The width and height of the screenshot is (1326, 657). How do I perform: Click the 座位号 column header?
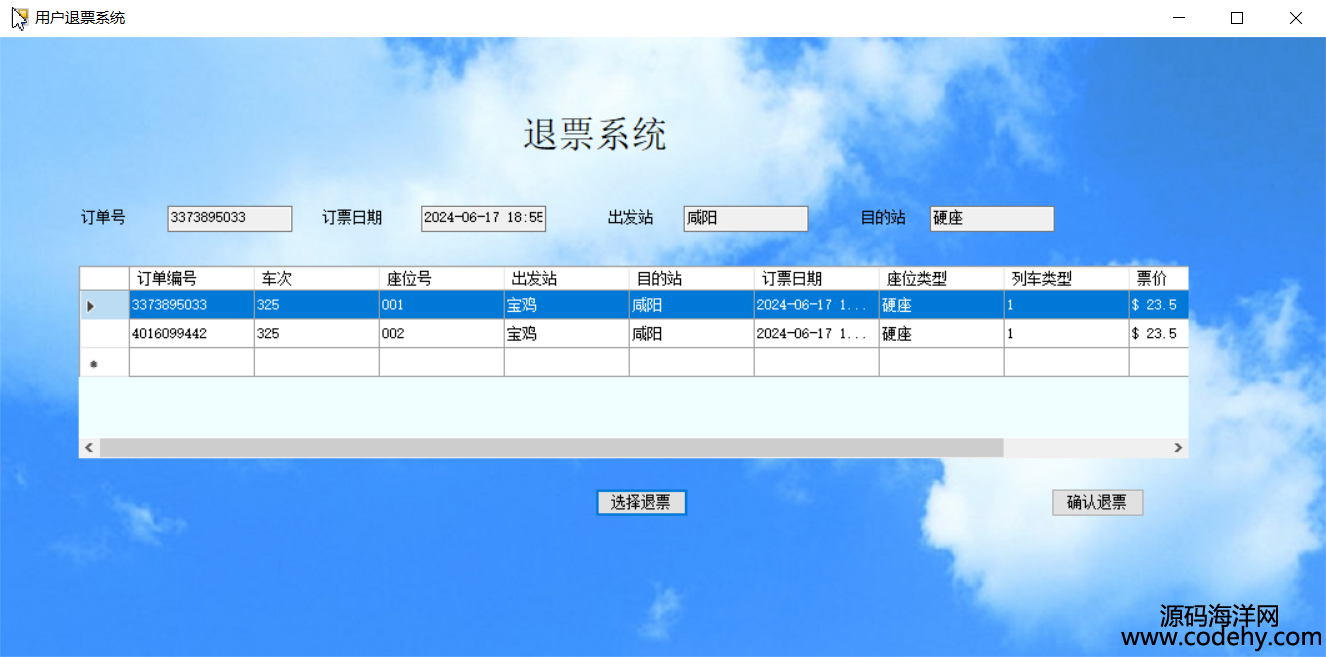click(x=442, y=279)
